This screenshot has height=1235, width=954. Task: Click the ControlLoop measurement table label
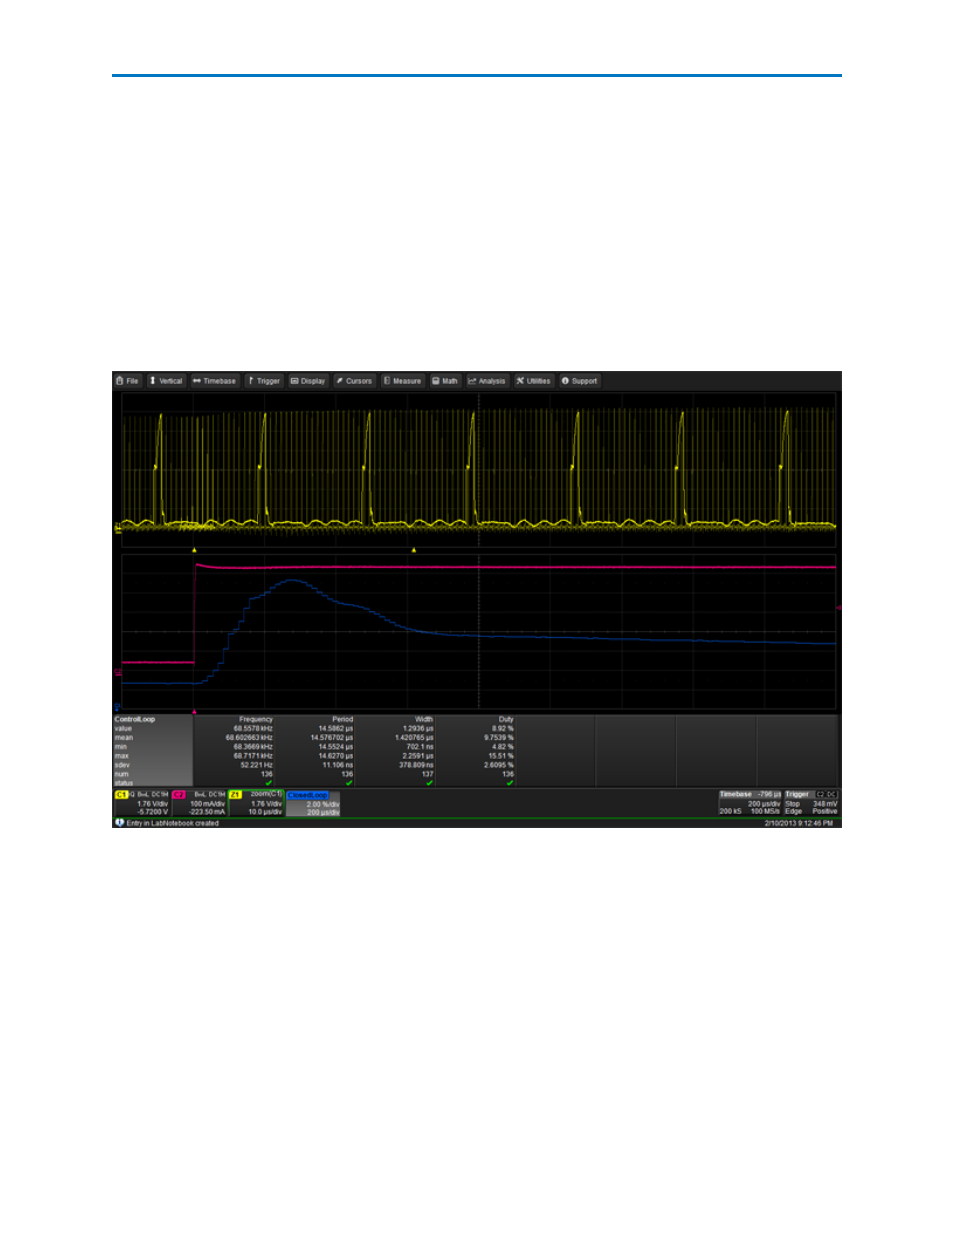click(135, 719)
